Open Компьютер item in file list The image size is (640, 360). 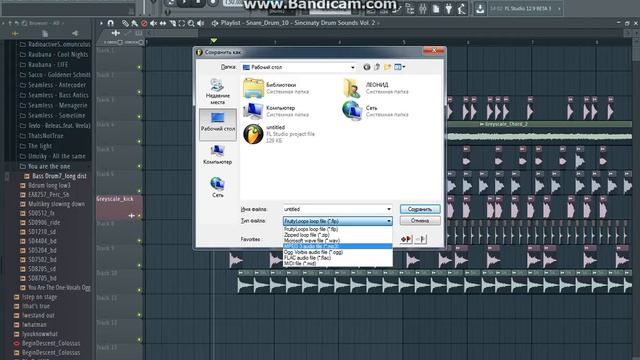click(x=276, y=111)
